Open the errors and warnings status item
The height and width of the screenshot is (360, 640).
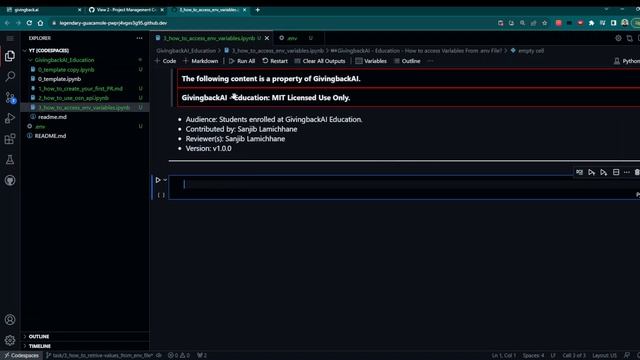coord(179,356)
